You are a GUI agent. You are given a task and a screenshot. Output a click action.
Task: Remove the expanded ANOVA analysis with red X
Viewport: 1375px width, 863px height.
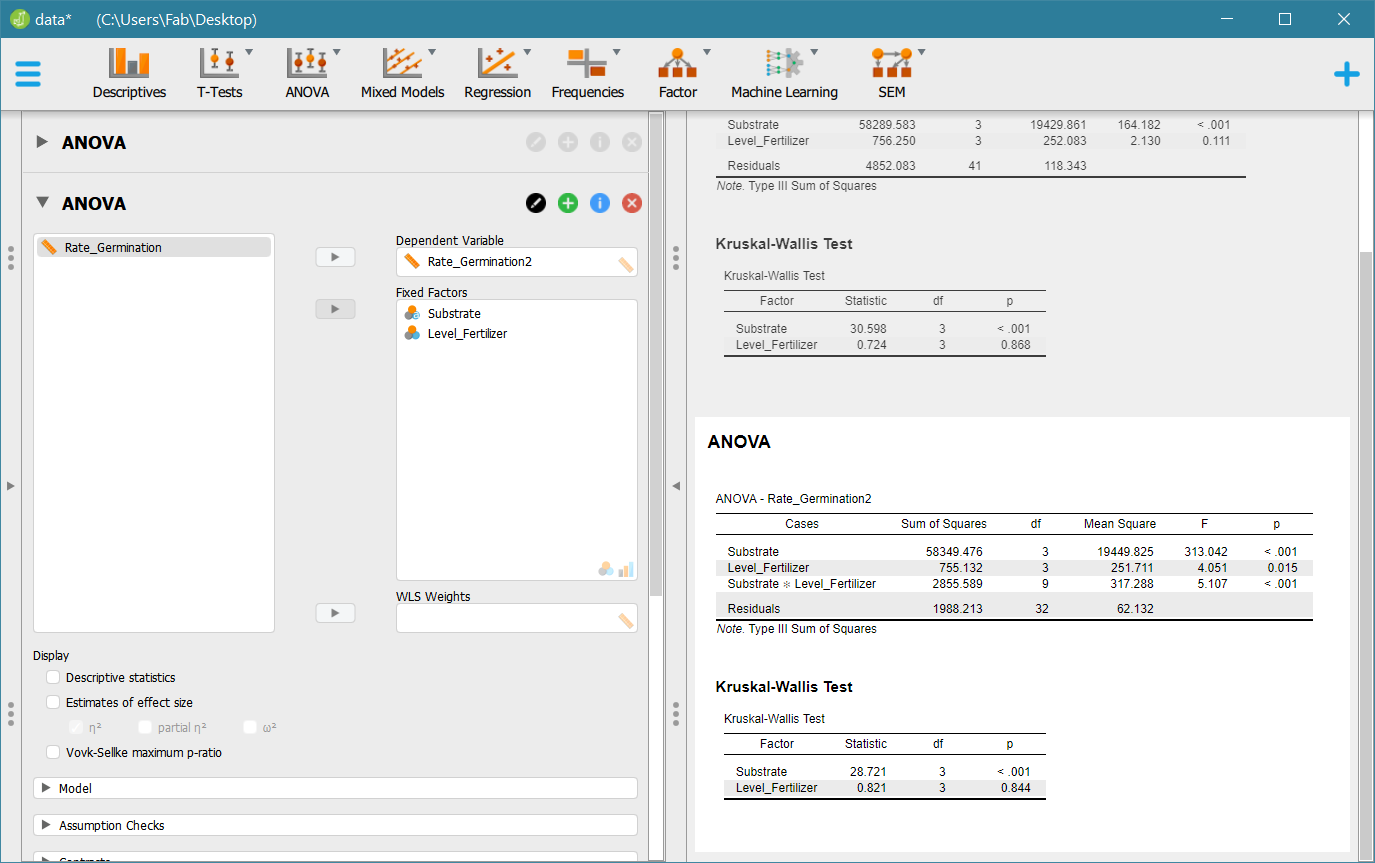(632, 203)
